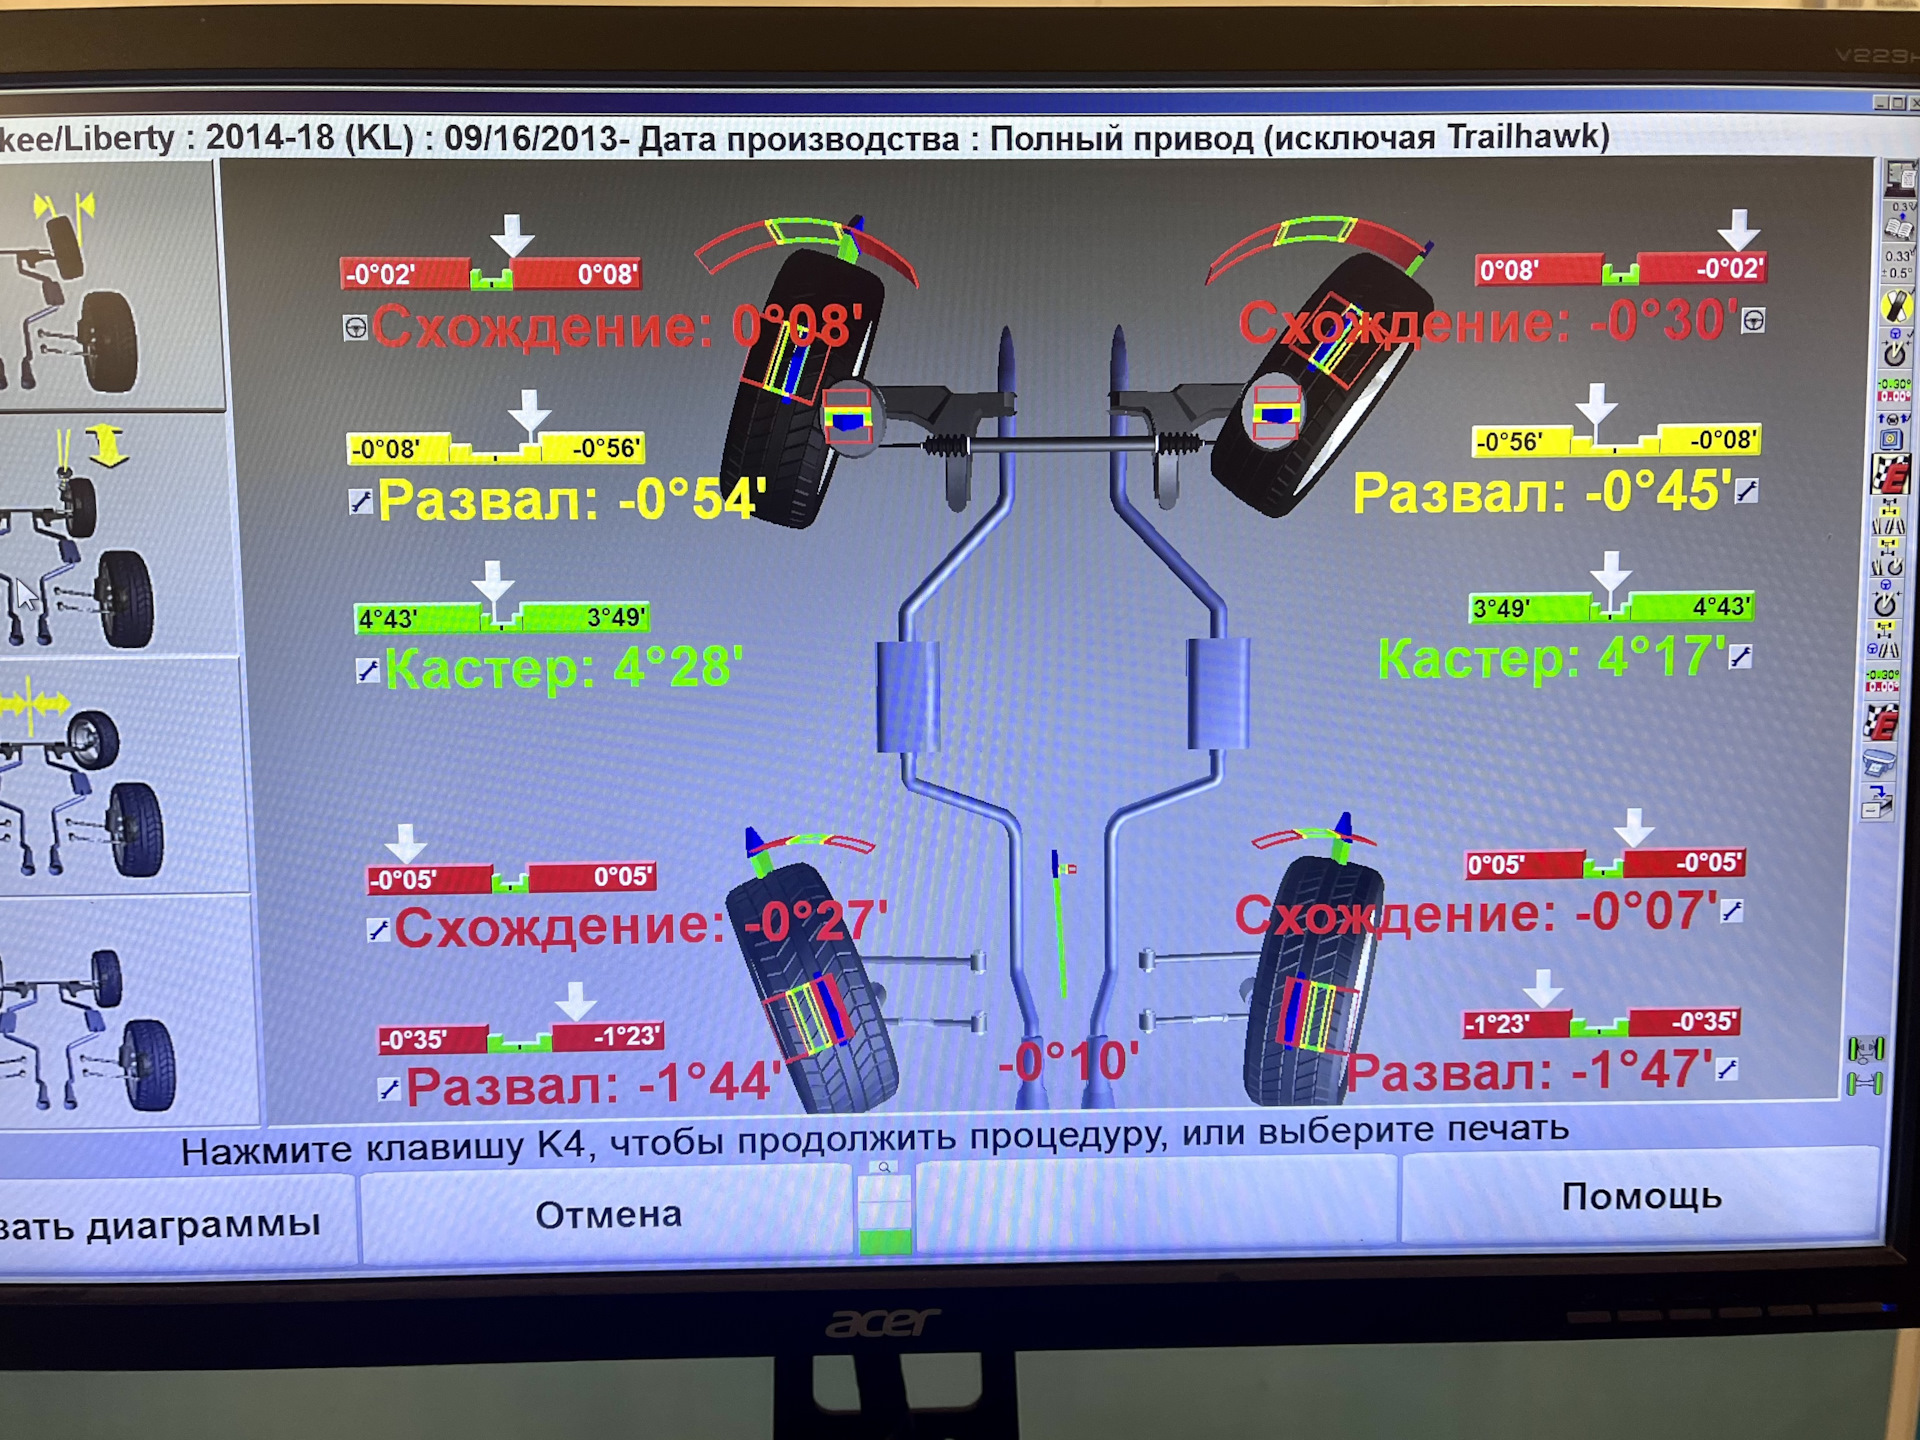The width and height of the screenshot is (1920, 1440).
Task: Click steering wheel icon beside front-left toe
Action: 356,328
